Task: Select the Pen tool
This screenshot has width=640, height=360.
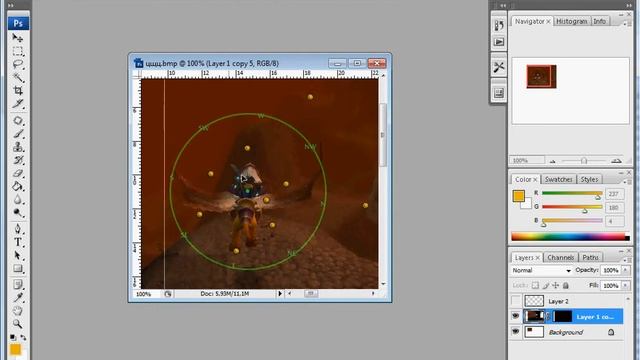Action: (18, 229)
